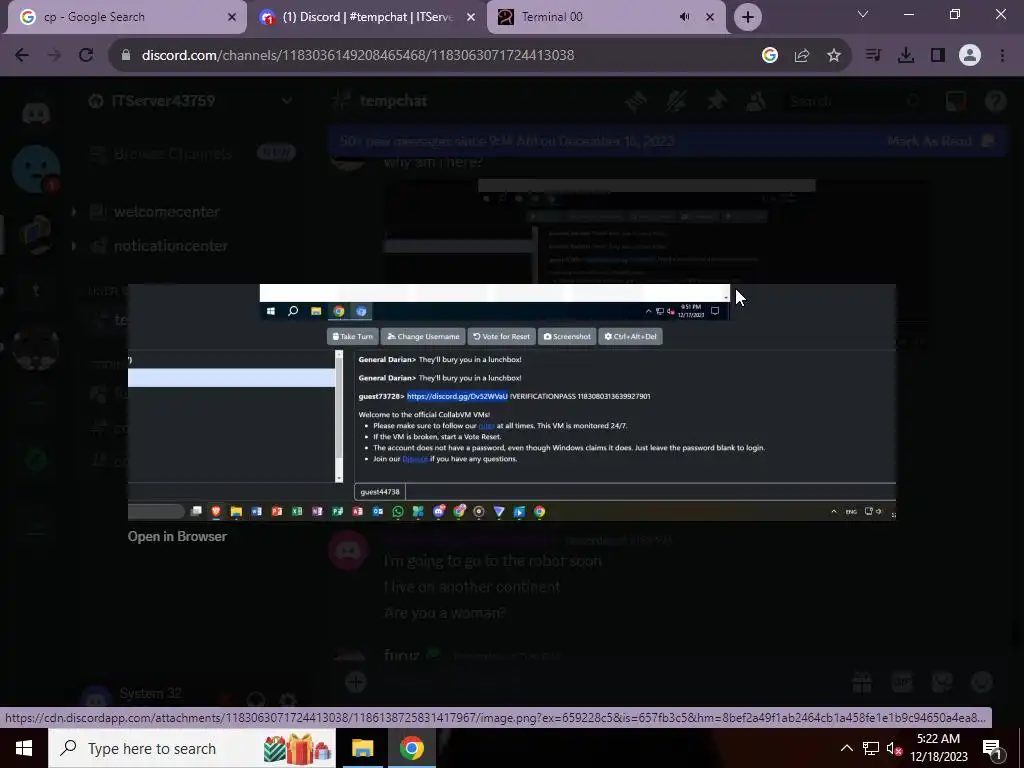
Task: Share this page with the share icon
Action: point(802,56)
